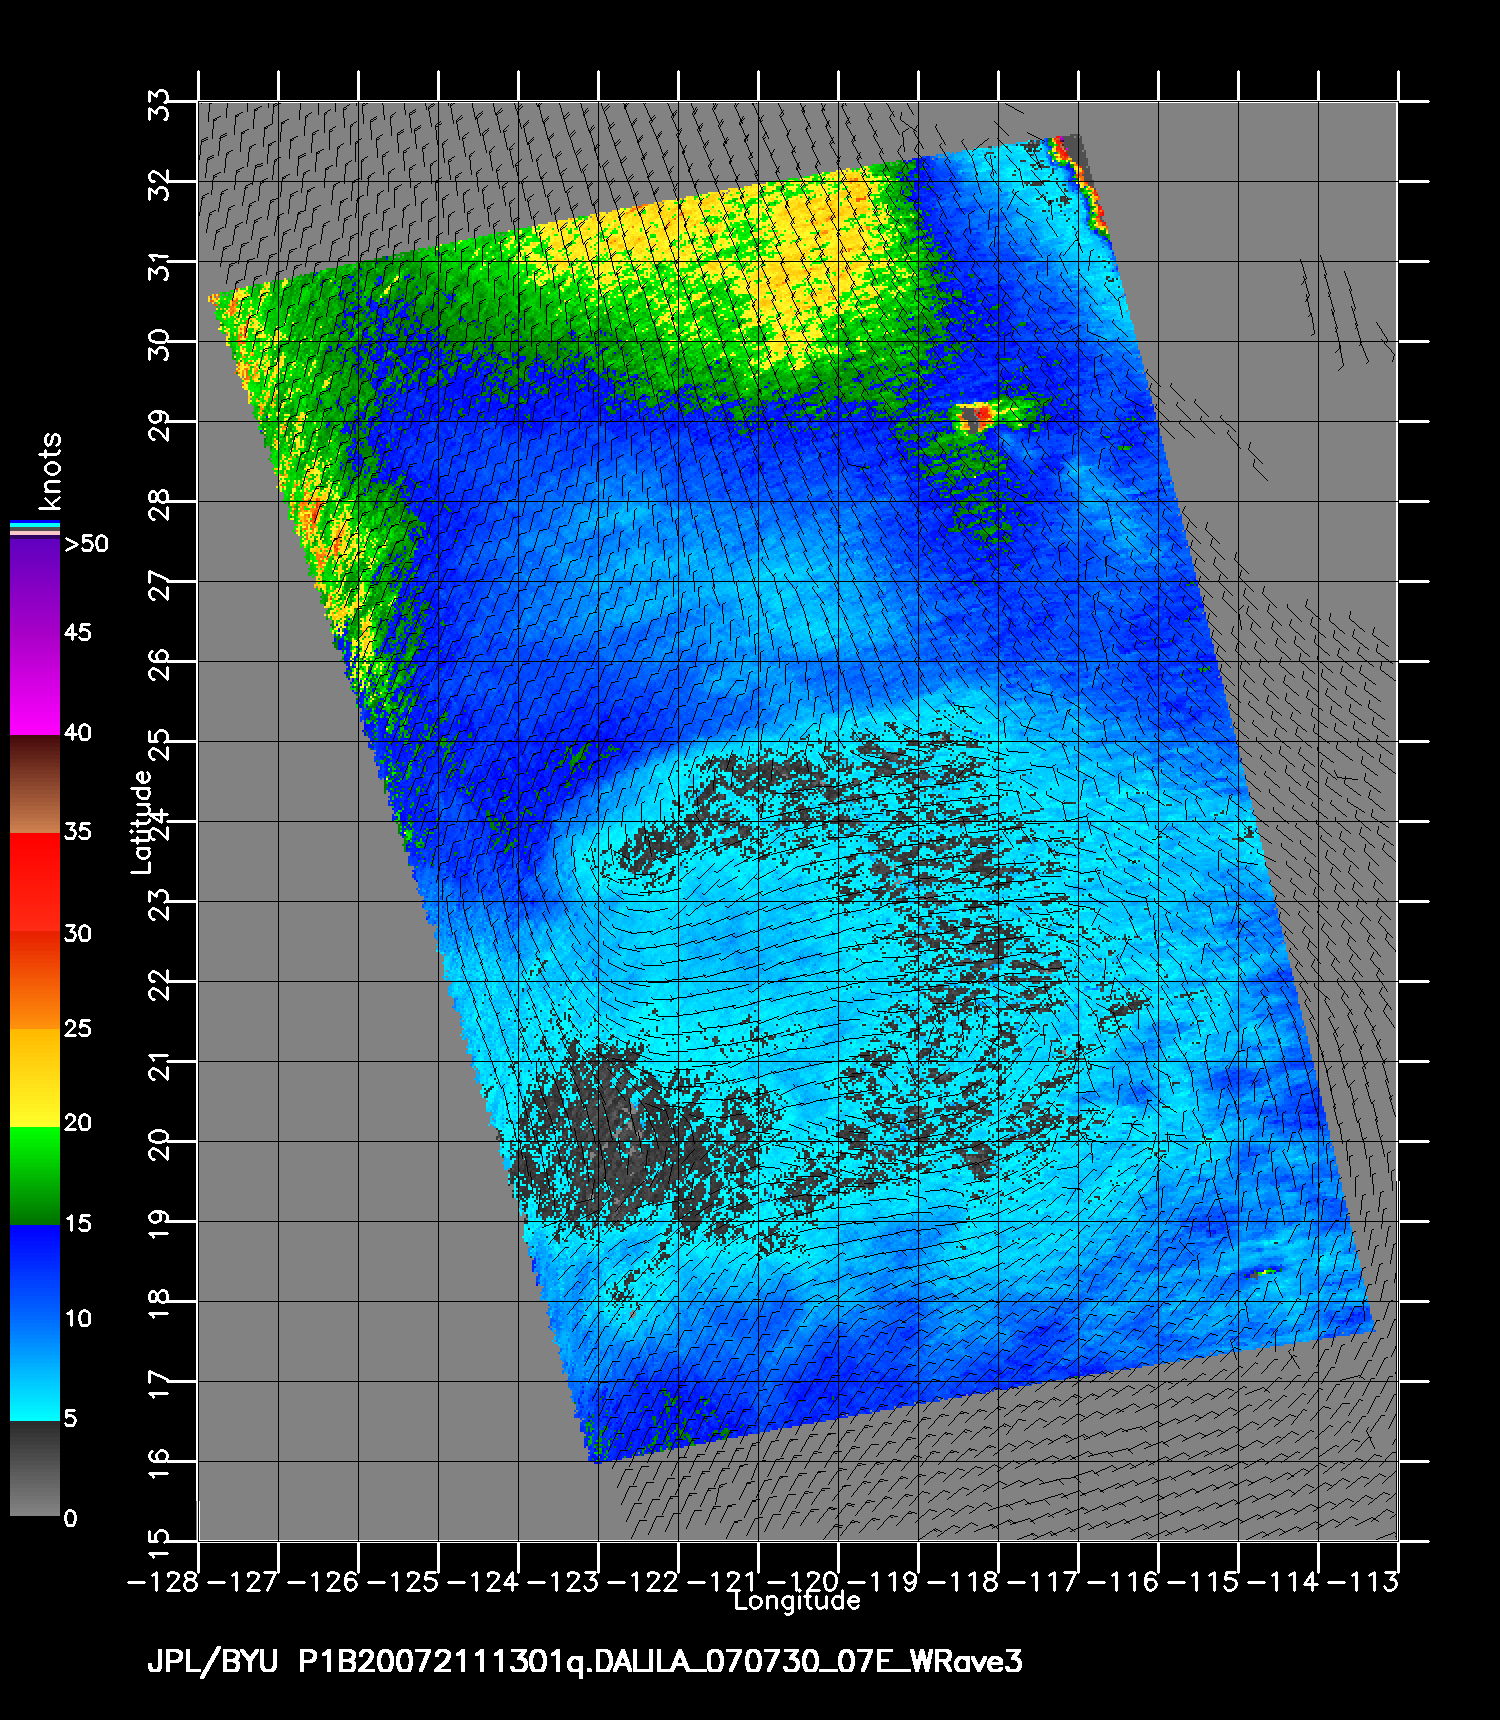The height and width of the screenshot is (1720, 1500).
Task: Click the purple 45–50 knots colorbar segment
Action: tap(35, 586)
